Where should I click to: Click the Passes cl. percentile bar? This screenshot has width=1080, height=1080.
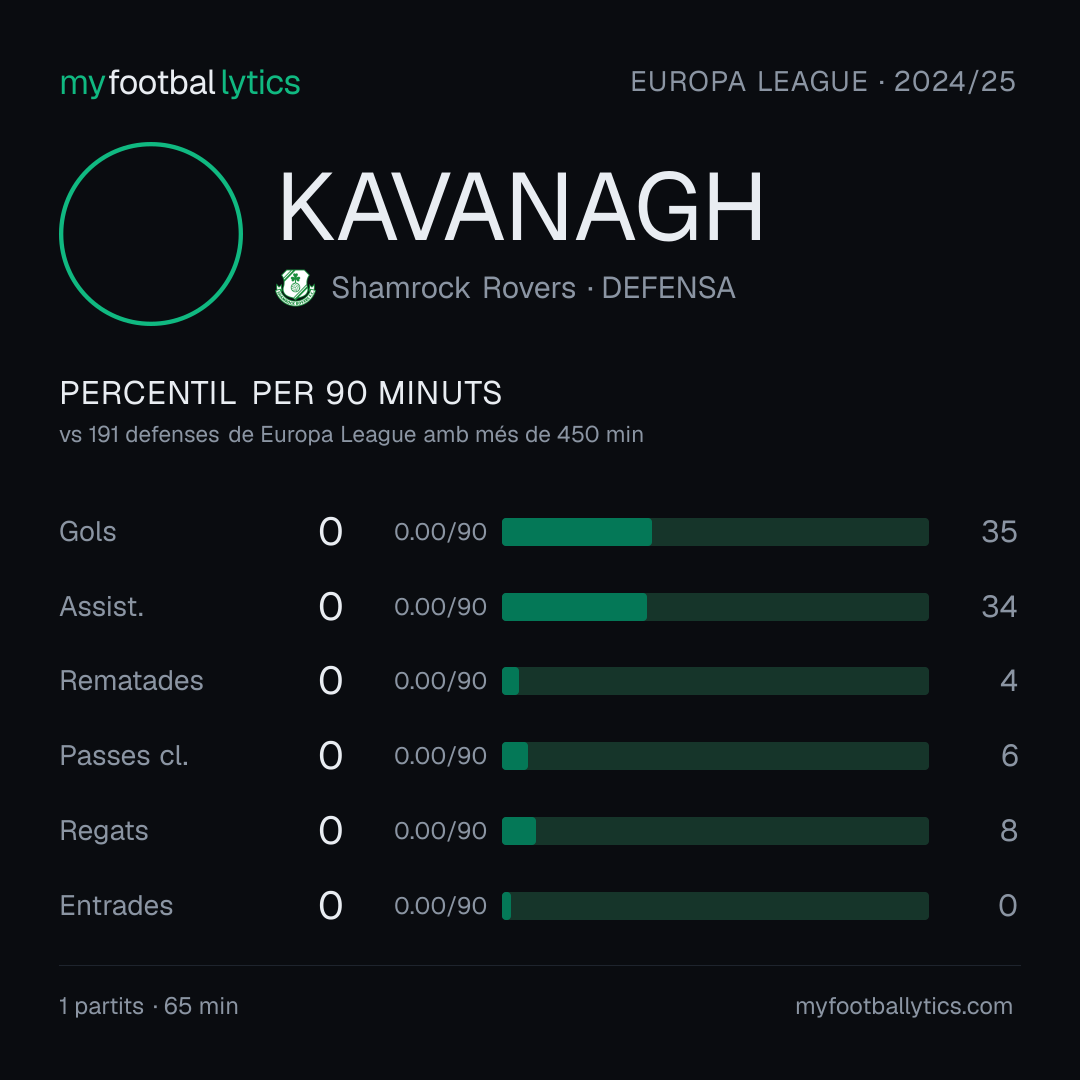point(715,756)
